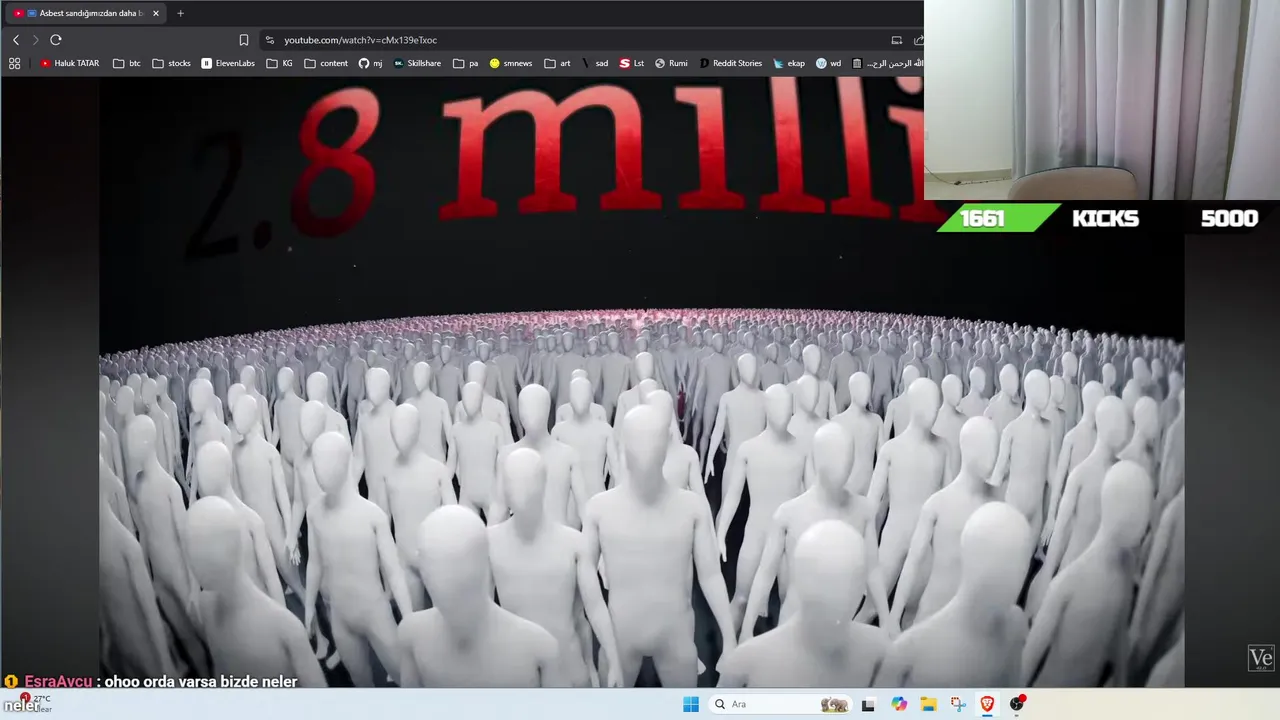Open Task View on the taskbar
This screenshot has width=1280, height=720.
868,704
